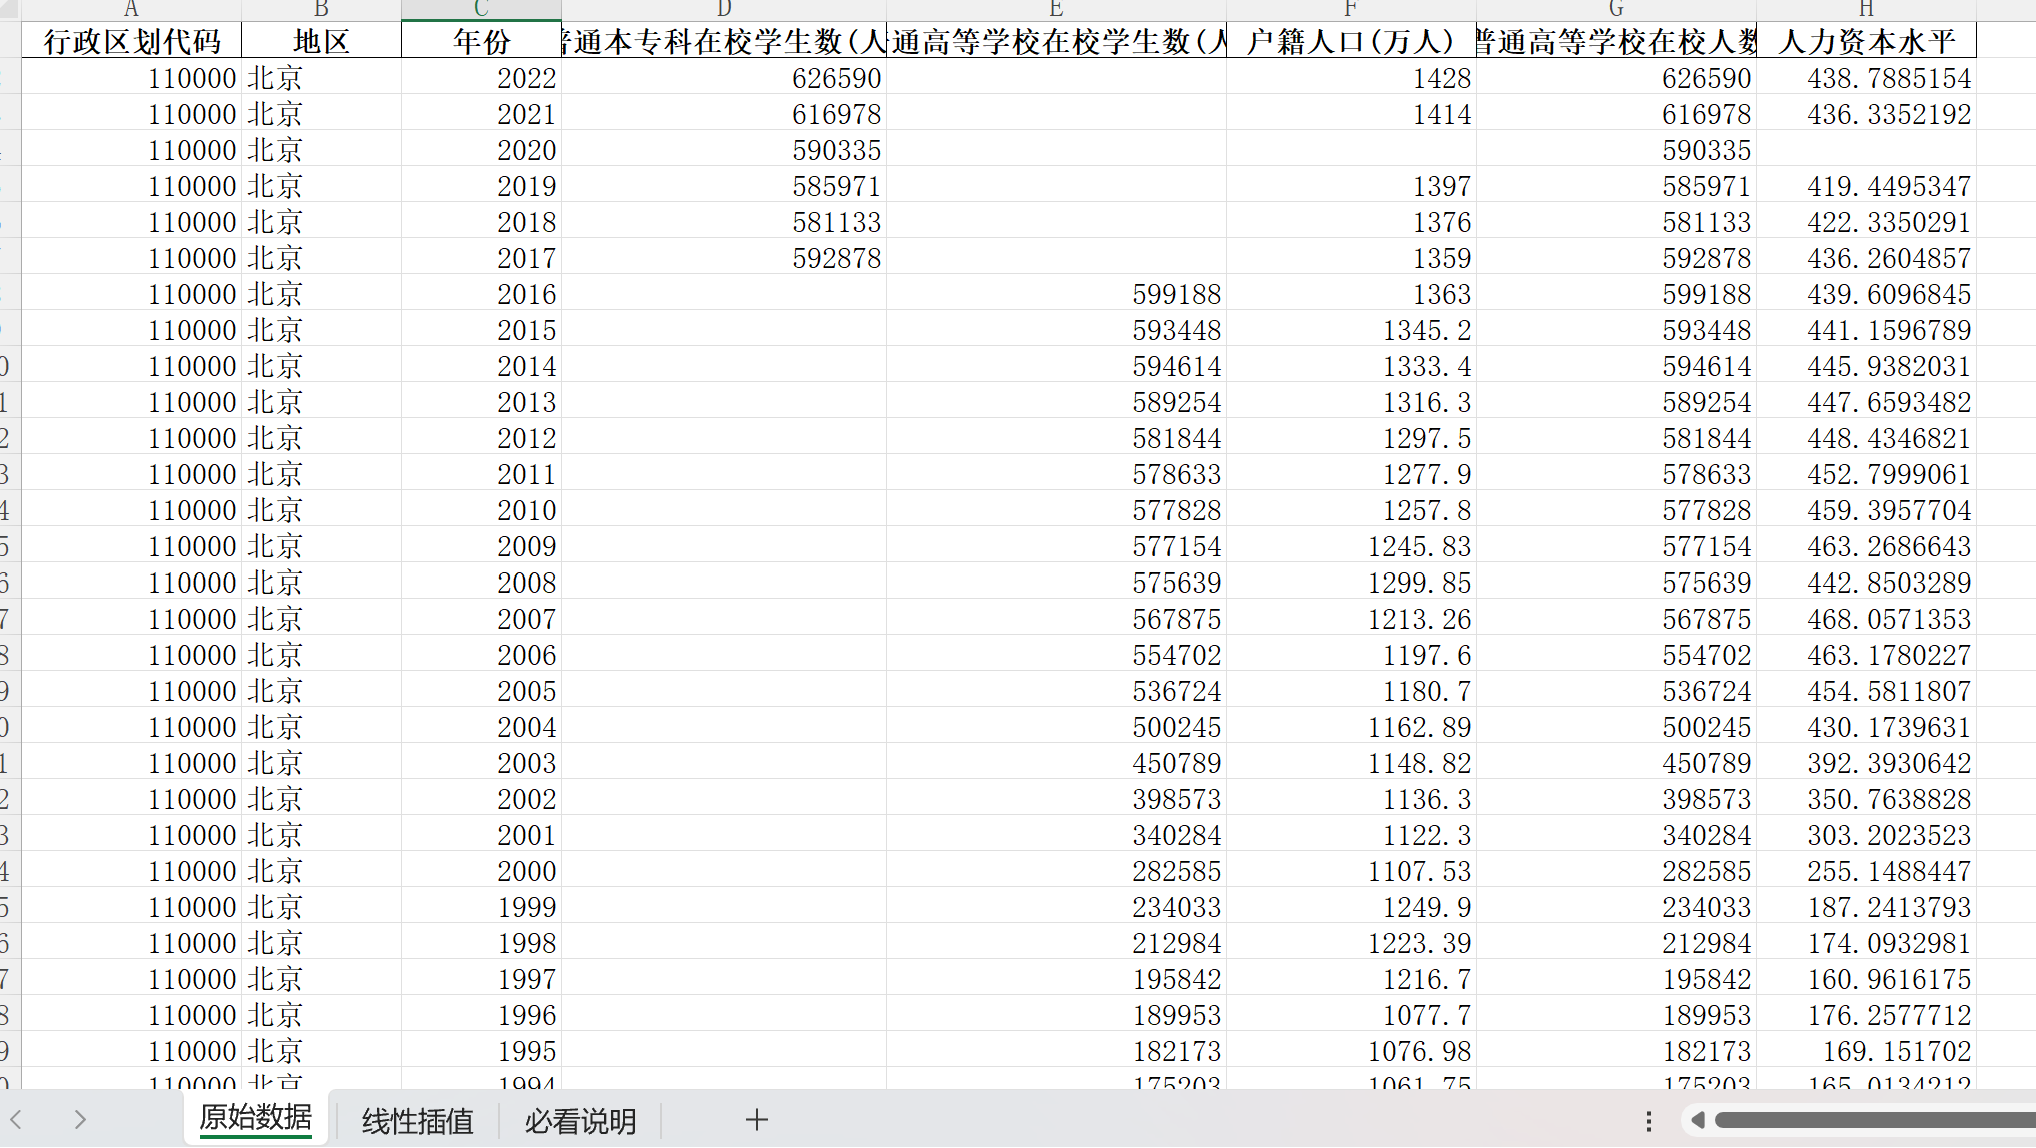This screenshot has width=2036, height=1148.
Task: Click the next sheet navigation arrow
Action: (x=80, y=1120)
